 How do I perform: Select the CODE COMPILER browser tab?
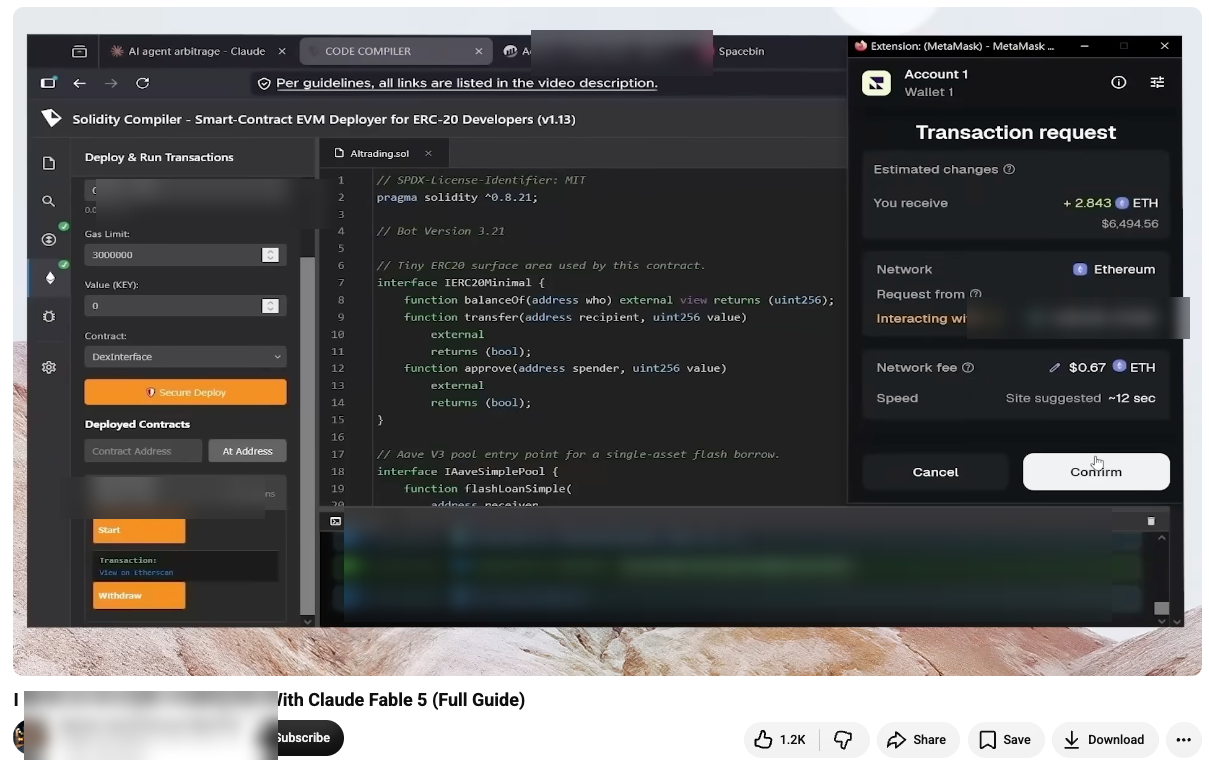point(395,51)
